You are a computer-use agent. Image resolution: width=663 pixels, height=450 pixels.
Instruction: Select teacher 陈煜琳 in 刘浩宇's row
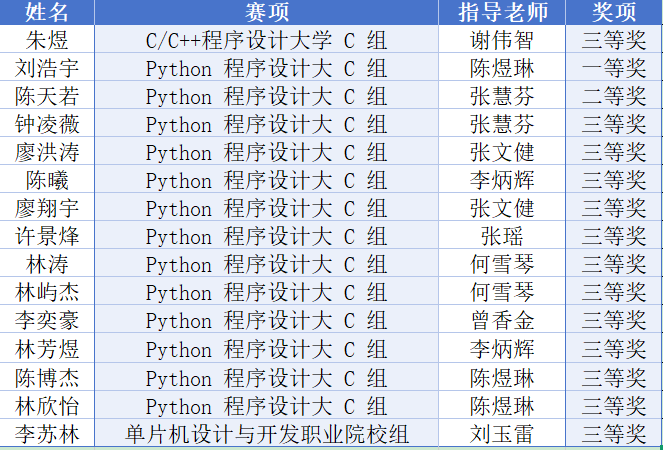tap(502, 67)
